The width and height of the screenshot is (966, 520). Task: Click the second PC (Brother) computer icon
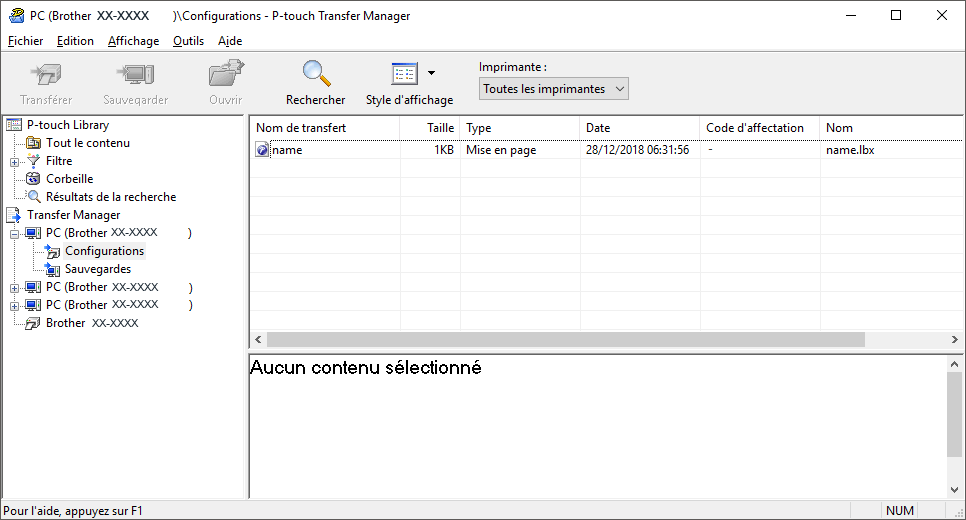(x=33, y=287)
